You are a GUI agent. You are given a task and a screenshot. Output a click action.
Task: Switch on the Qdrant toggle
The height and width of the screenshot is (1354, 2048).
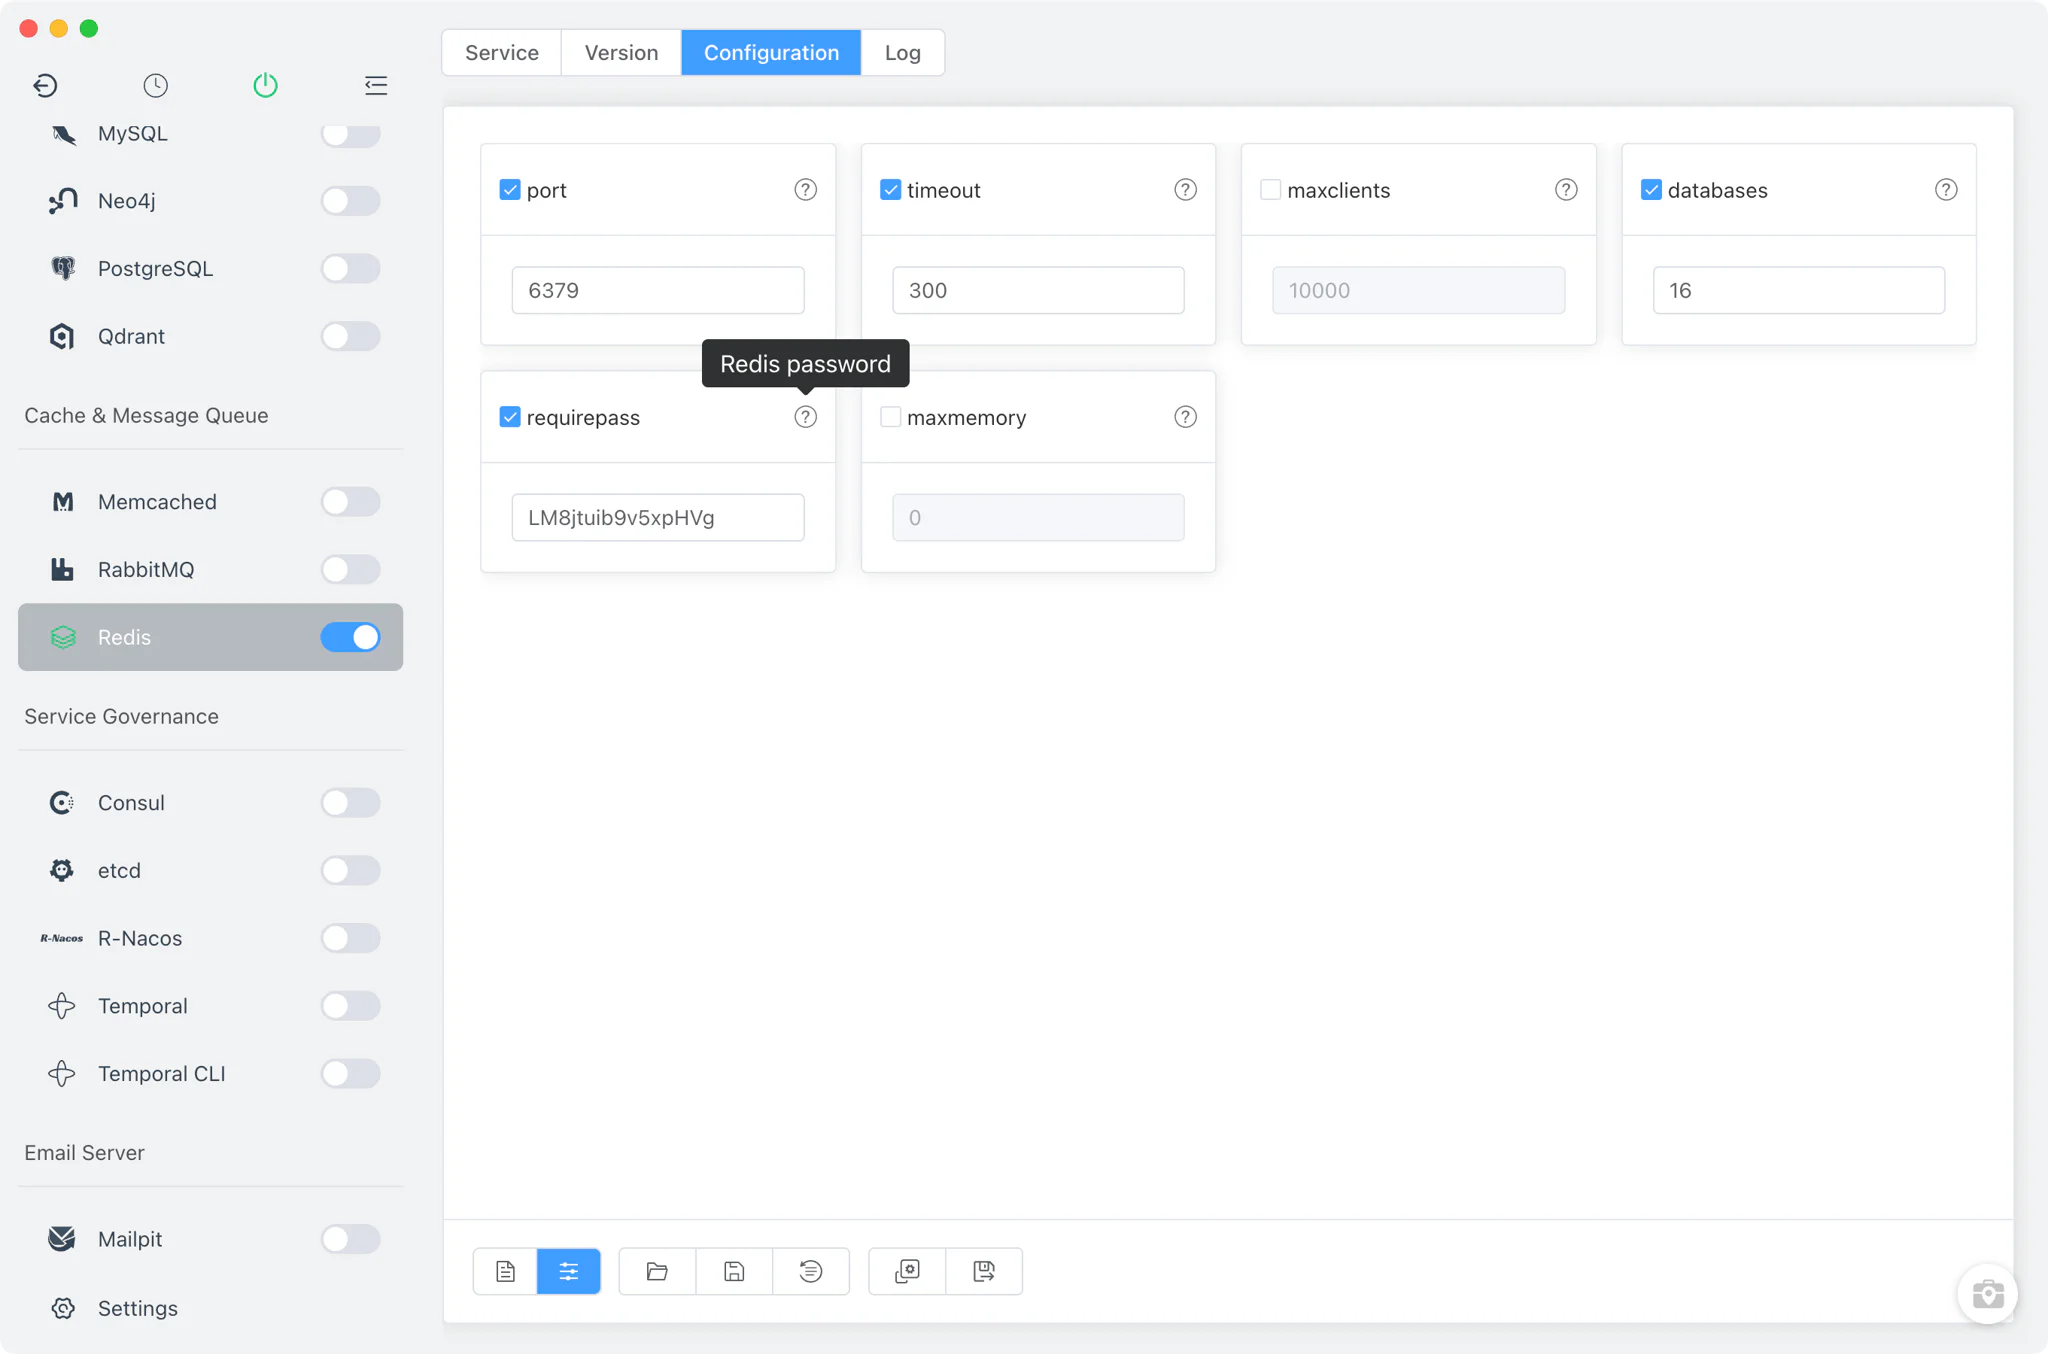(351, 336)
